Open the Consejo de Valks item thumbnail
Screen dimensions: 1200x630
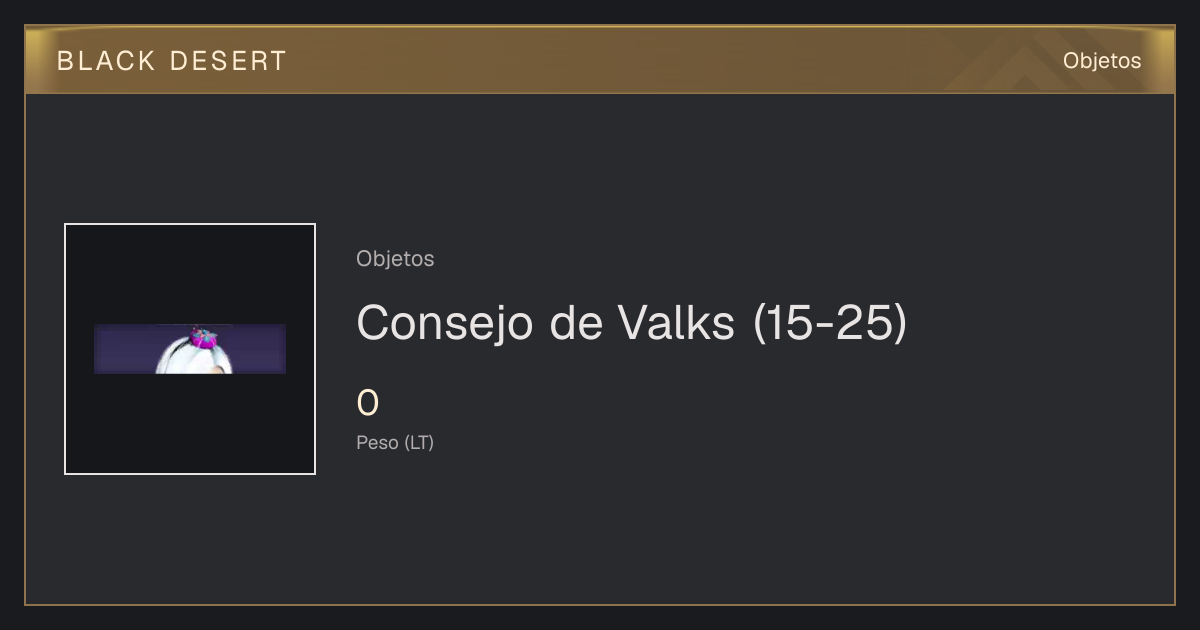click(190, 349)
